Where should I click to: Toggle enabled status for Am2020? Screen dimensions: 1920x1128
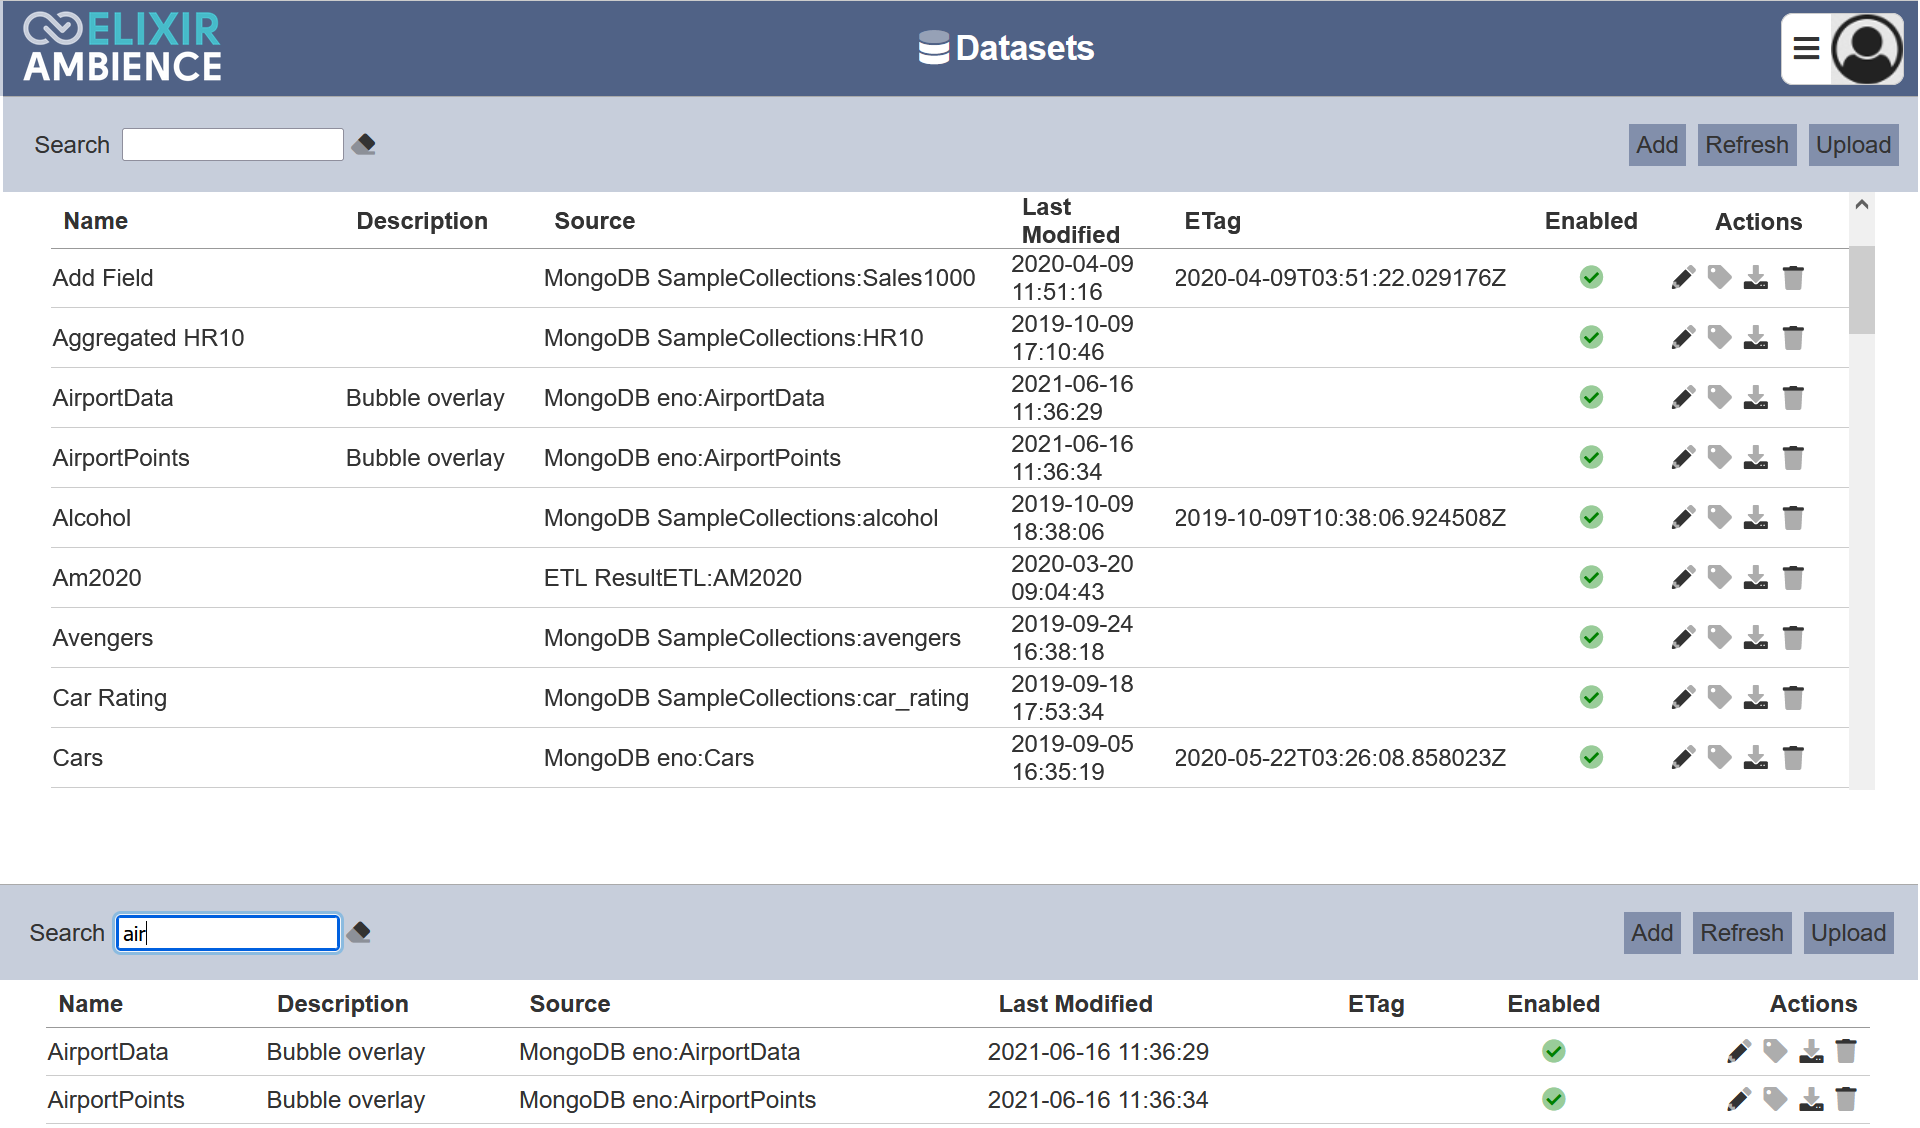(x=1591, y=578)
